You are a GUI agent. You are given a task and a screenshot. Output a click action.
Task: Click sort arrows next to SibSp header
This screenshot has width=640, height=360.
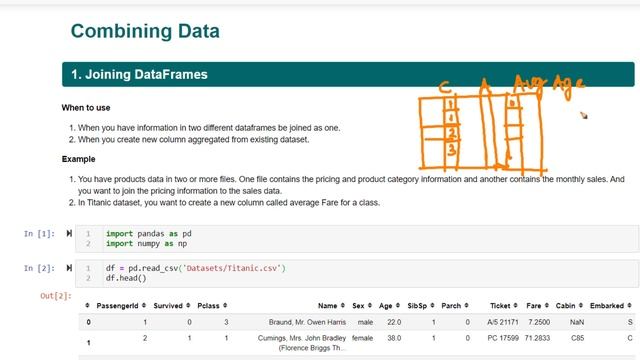point(432,305)
